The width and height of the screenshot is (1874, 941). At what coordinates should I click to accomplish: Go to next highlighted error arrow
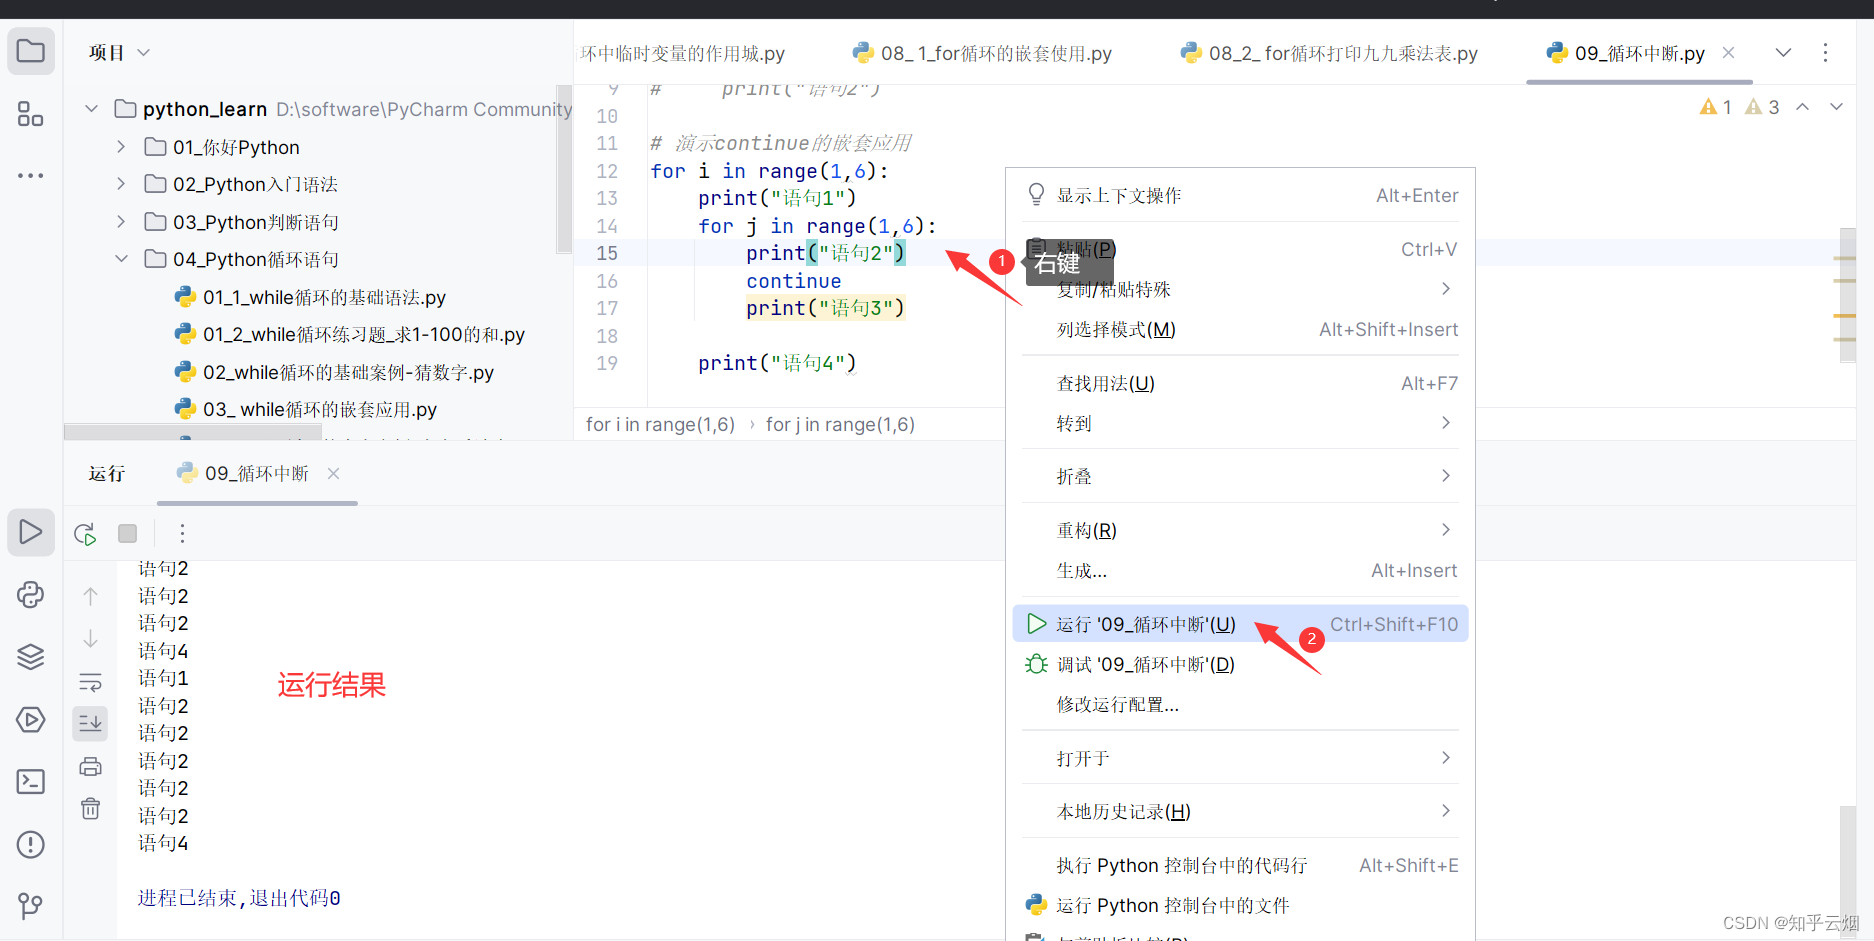[x=1836, y=107]
